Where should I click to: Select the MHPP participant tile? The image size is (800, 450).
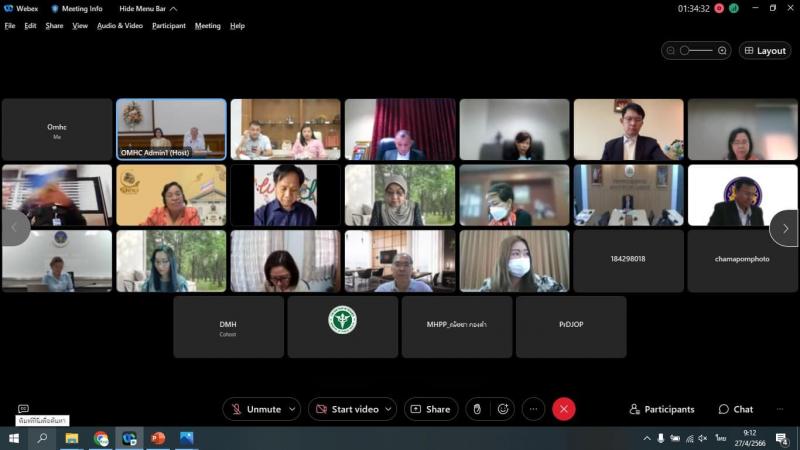(457, 327)
